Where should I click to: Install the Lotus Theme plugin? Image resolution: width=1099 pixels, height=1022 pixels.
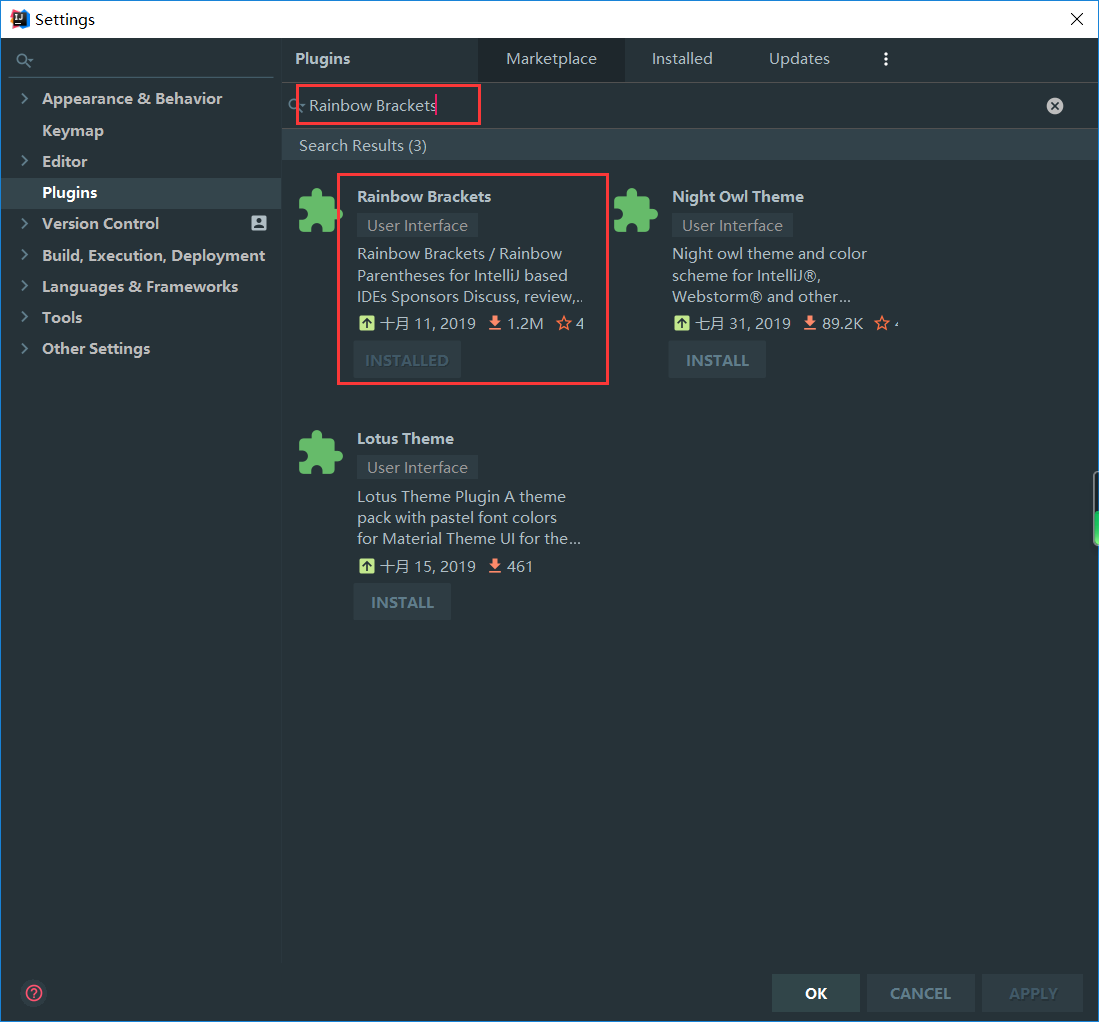(402, 602)
